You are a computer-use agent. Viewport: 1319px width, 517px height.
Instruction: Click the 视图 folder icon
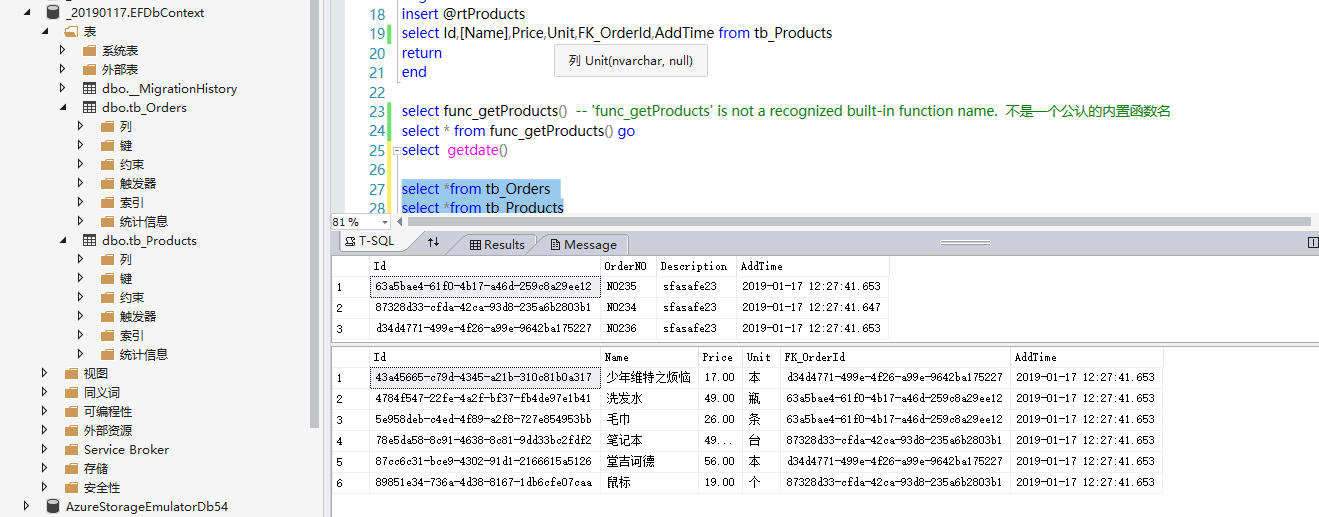click(x=71, y=373)
